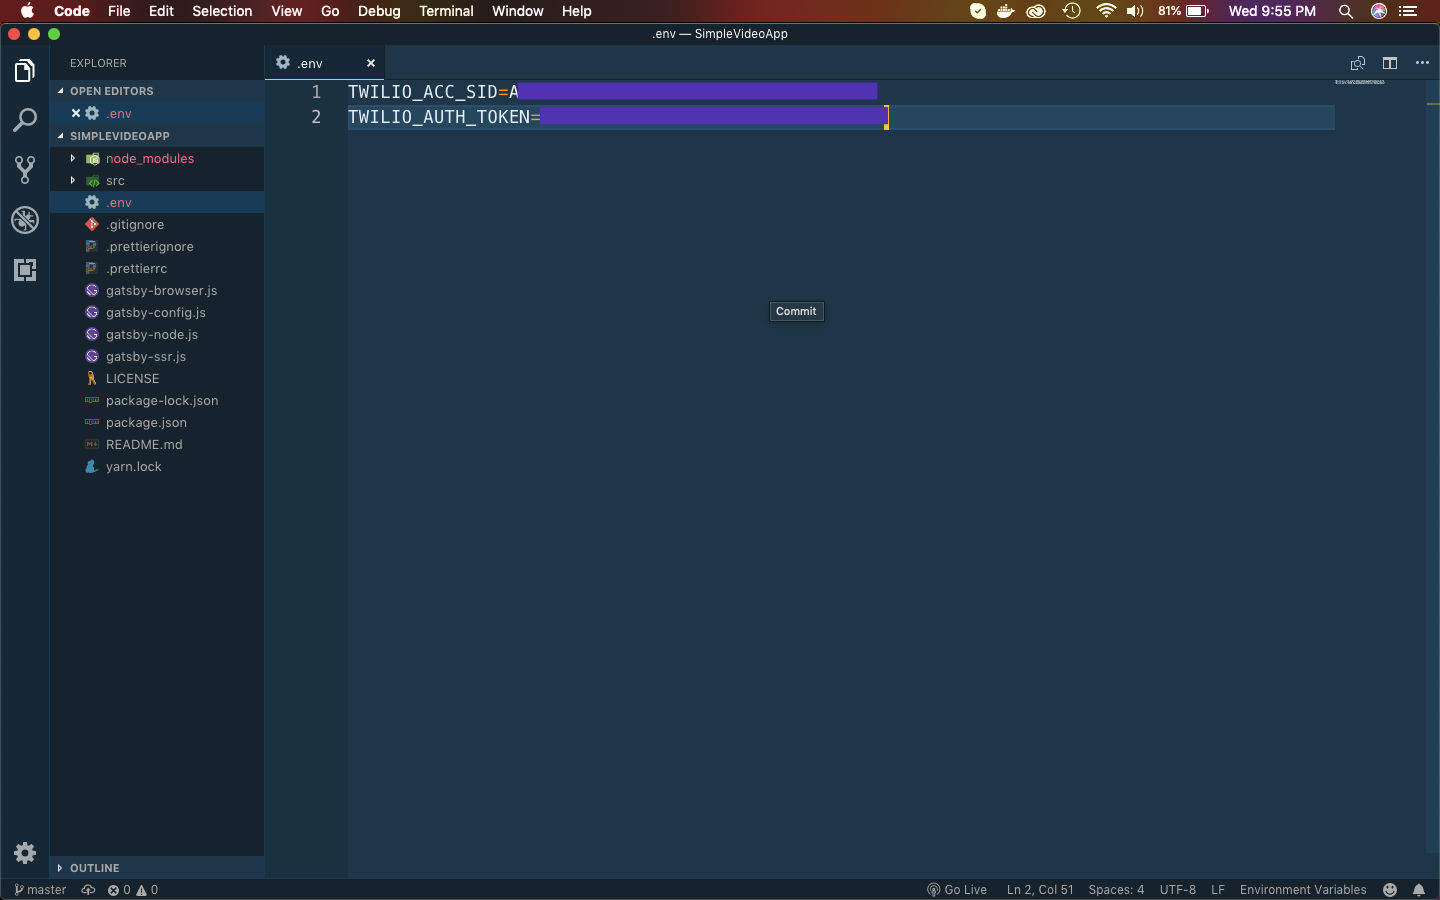Open the .prettierrc file
Image resolution: width=1440 pixels, height=900 pixels.
[x=157, y=269]
